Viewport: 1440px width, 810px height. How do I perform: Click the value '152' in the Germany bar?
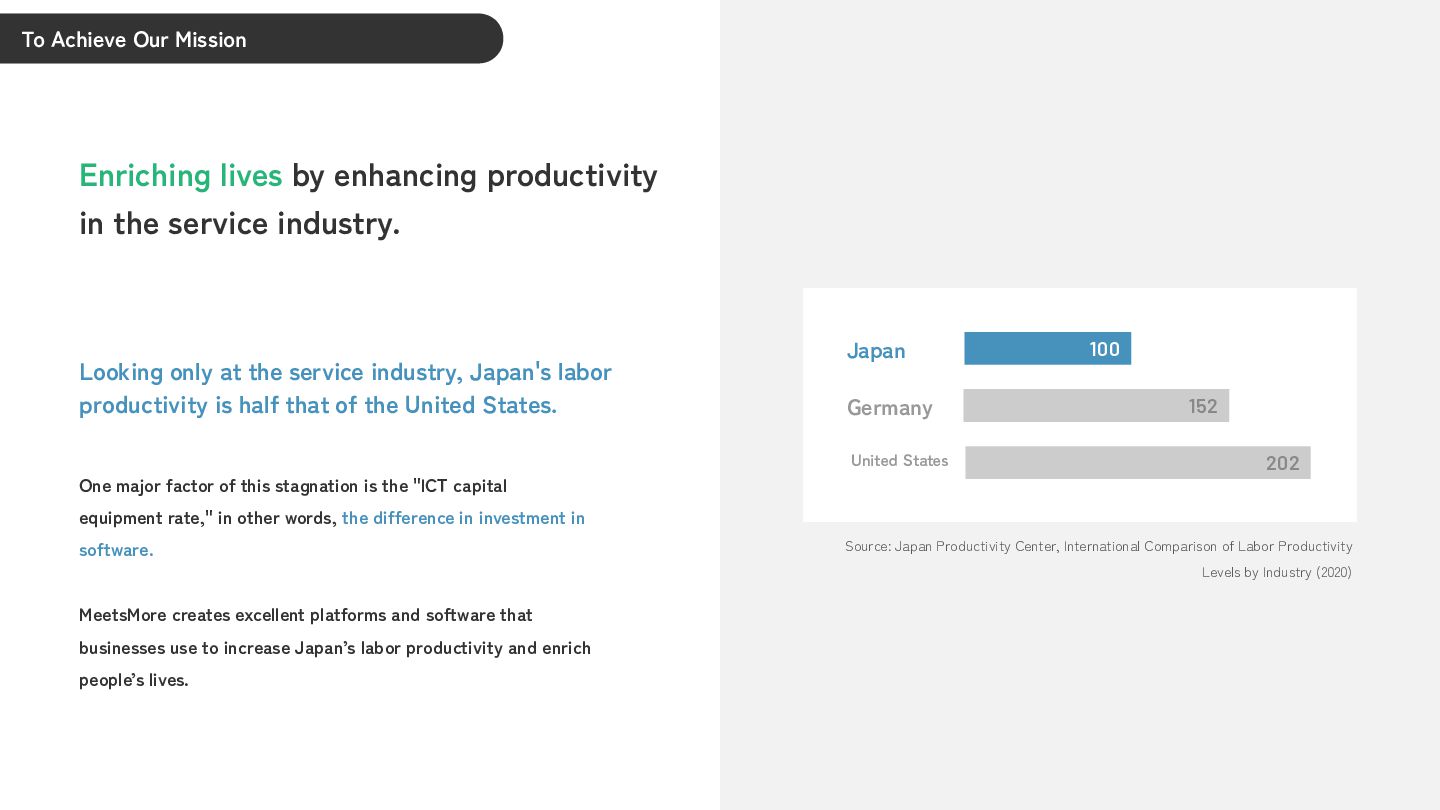[x=1202, y=406]
